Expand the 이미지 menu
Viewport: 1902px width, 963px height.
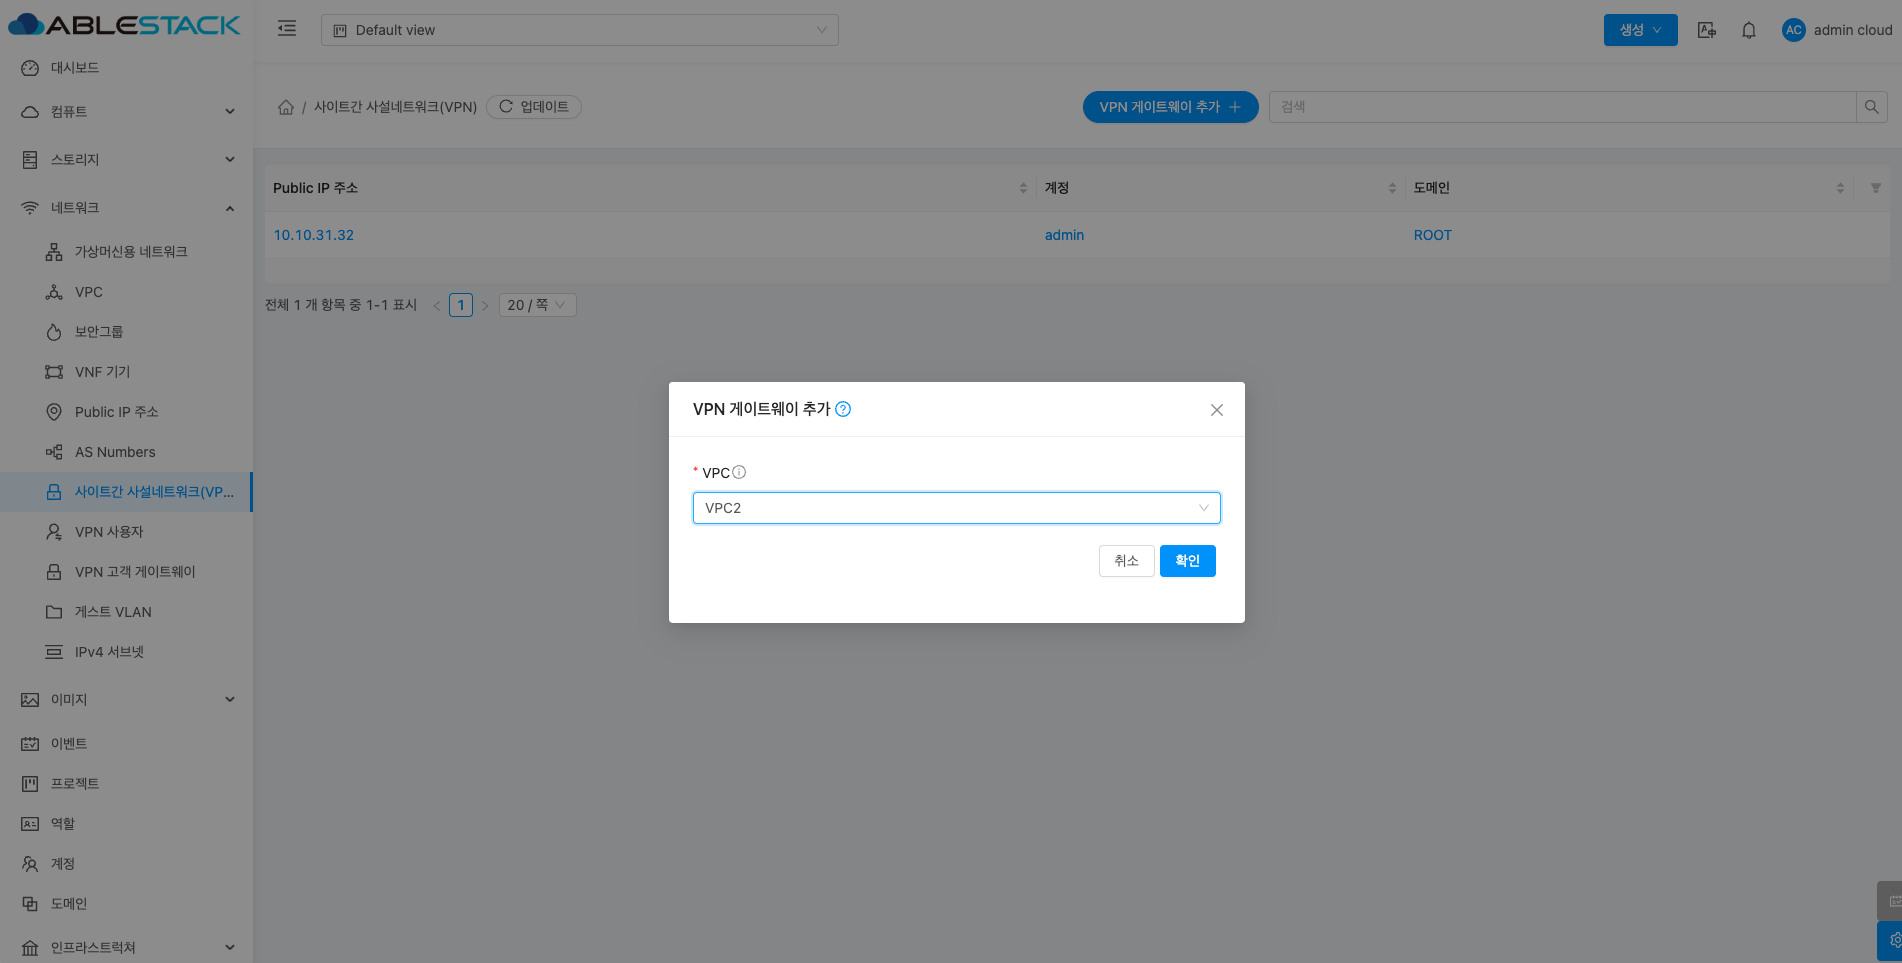click(126, 700)
